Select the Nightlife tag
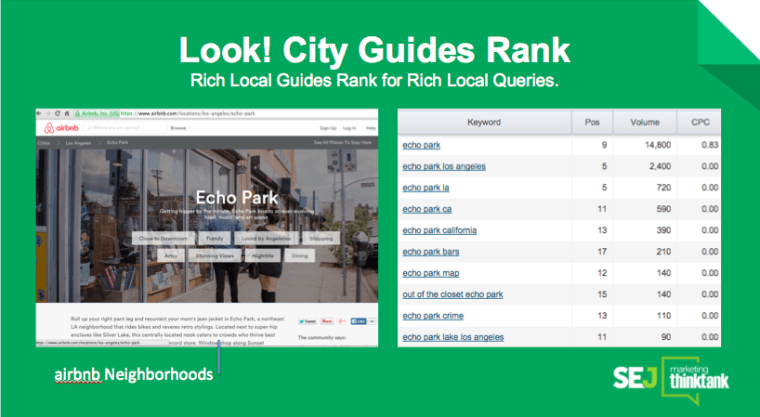Viewport: 760px width, 417px height. coord(263,256)
